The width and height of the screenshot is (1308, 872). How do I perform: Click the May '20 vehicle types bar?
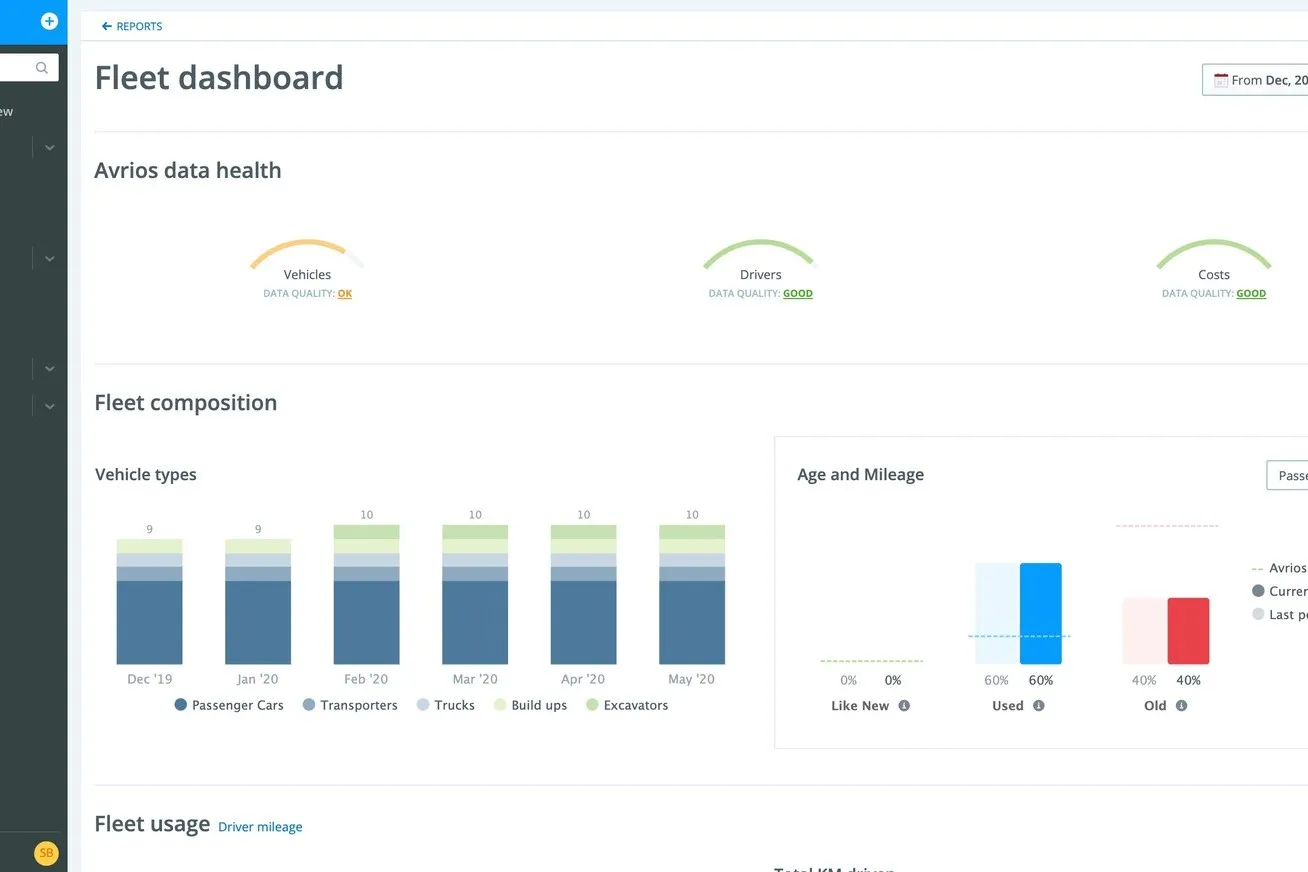pos(692,594)
